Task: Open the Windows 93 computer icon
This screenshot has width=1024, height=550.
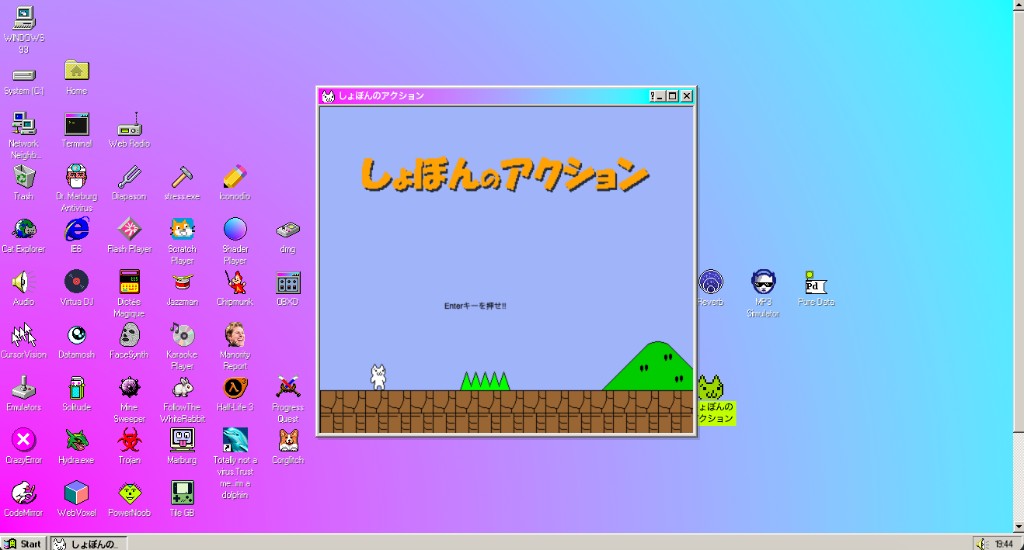Action: 24,19
